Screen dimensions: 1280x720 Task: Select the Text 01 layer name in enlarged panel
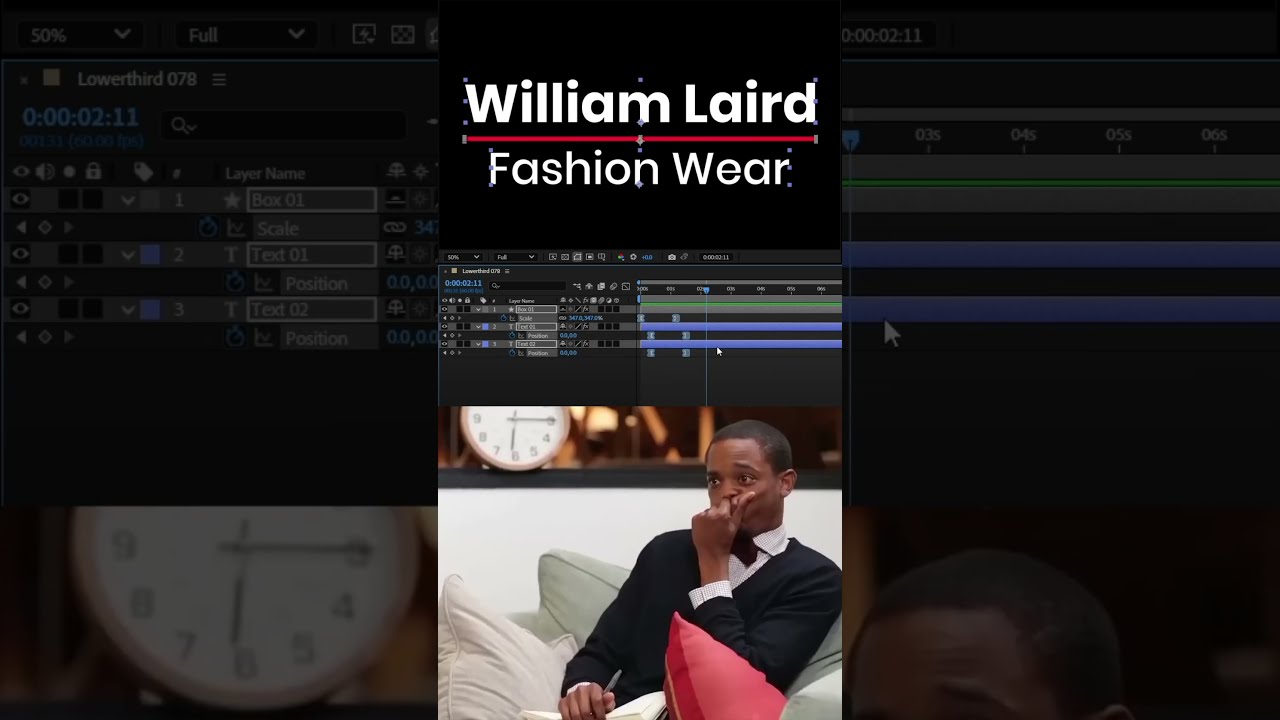(x=312, y=255)
